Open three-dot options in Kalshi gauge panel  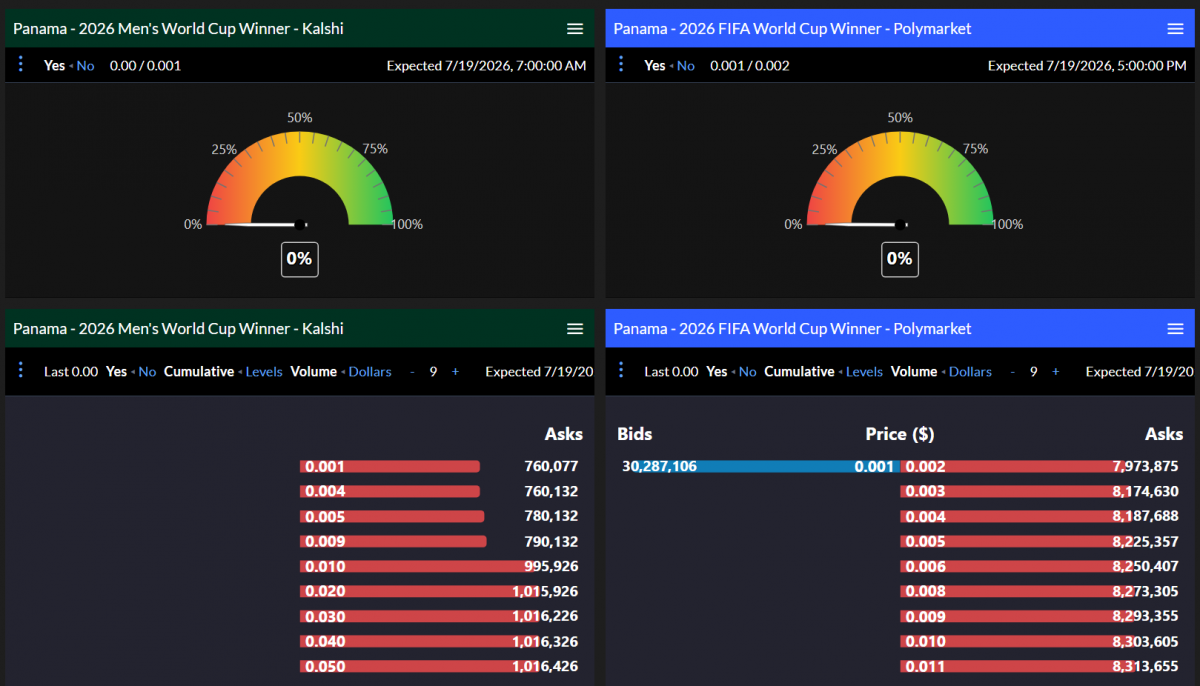(x=21, y=65)
